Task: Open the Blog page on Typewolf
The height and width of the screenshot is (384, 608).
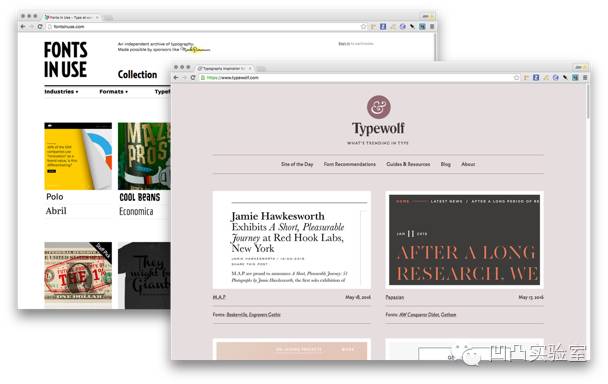Action: click(446, 164)
